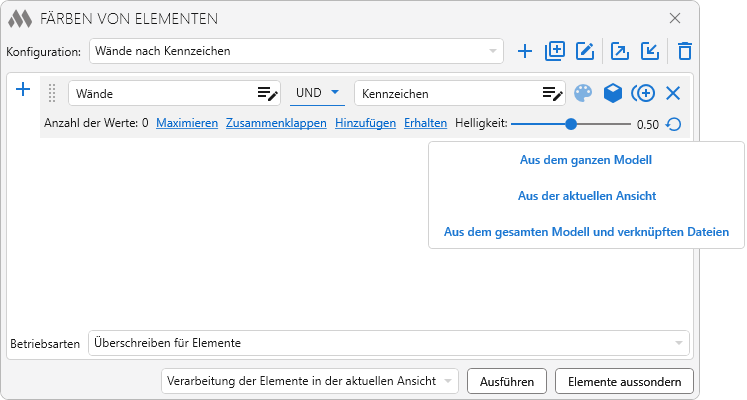This screenshot has height=400, width=747.
Task: Select 'Aus dem ganzen Modell' menu entry
Action: pos(586,159)
